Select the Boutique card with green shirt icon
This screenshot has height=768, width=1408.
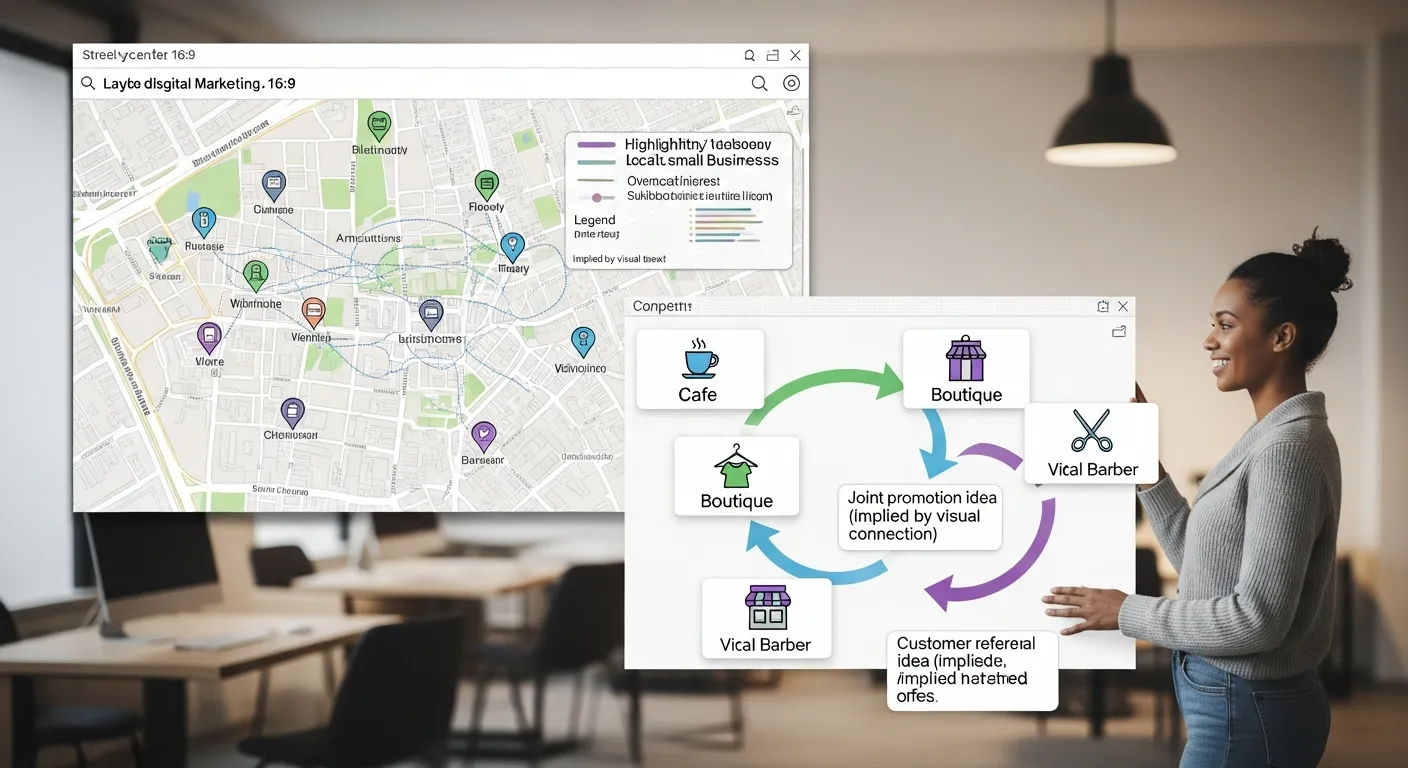click(x=736, y=476)
